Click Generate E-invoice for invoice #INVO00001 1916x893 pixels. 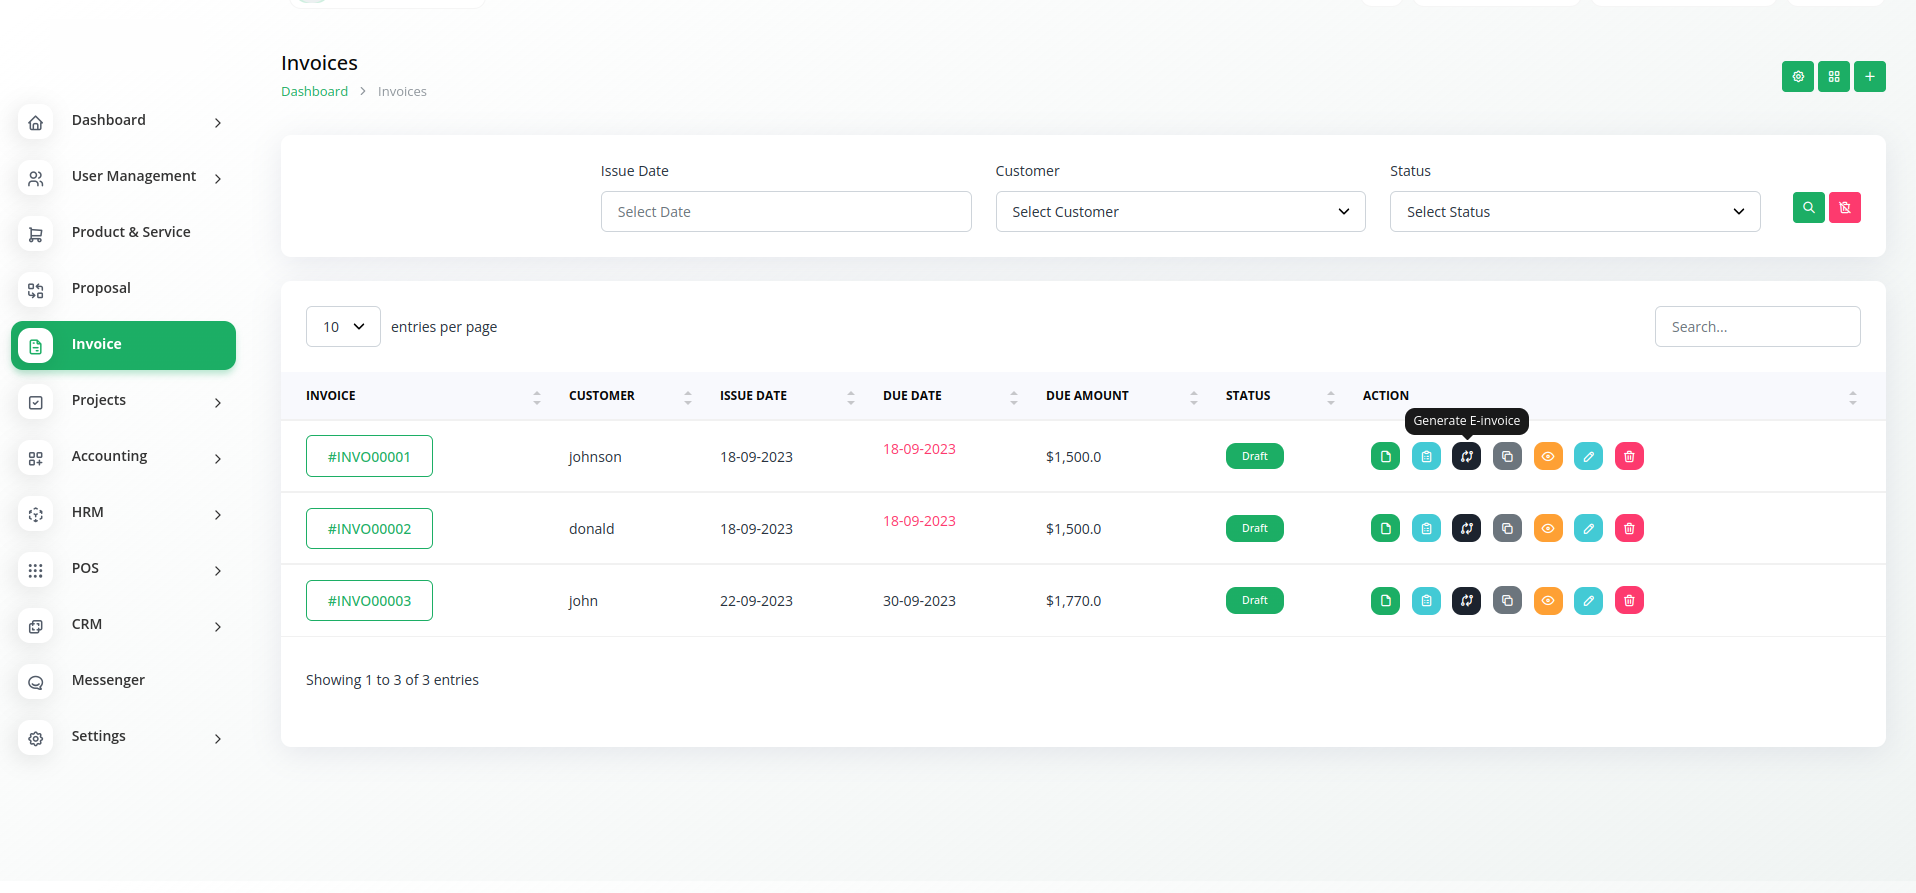(1466, 457)
